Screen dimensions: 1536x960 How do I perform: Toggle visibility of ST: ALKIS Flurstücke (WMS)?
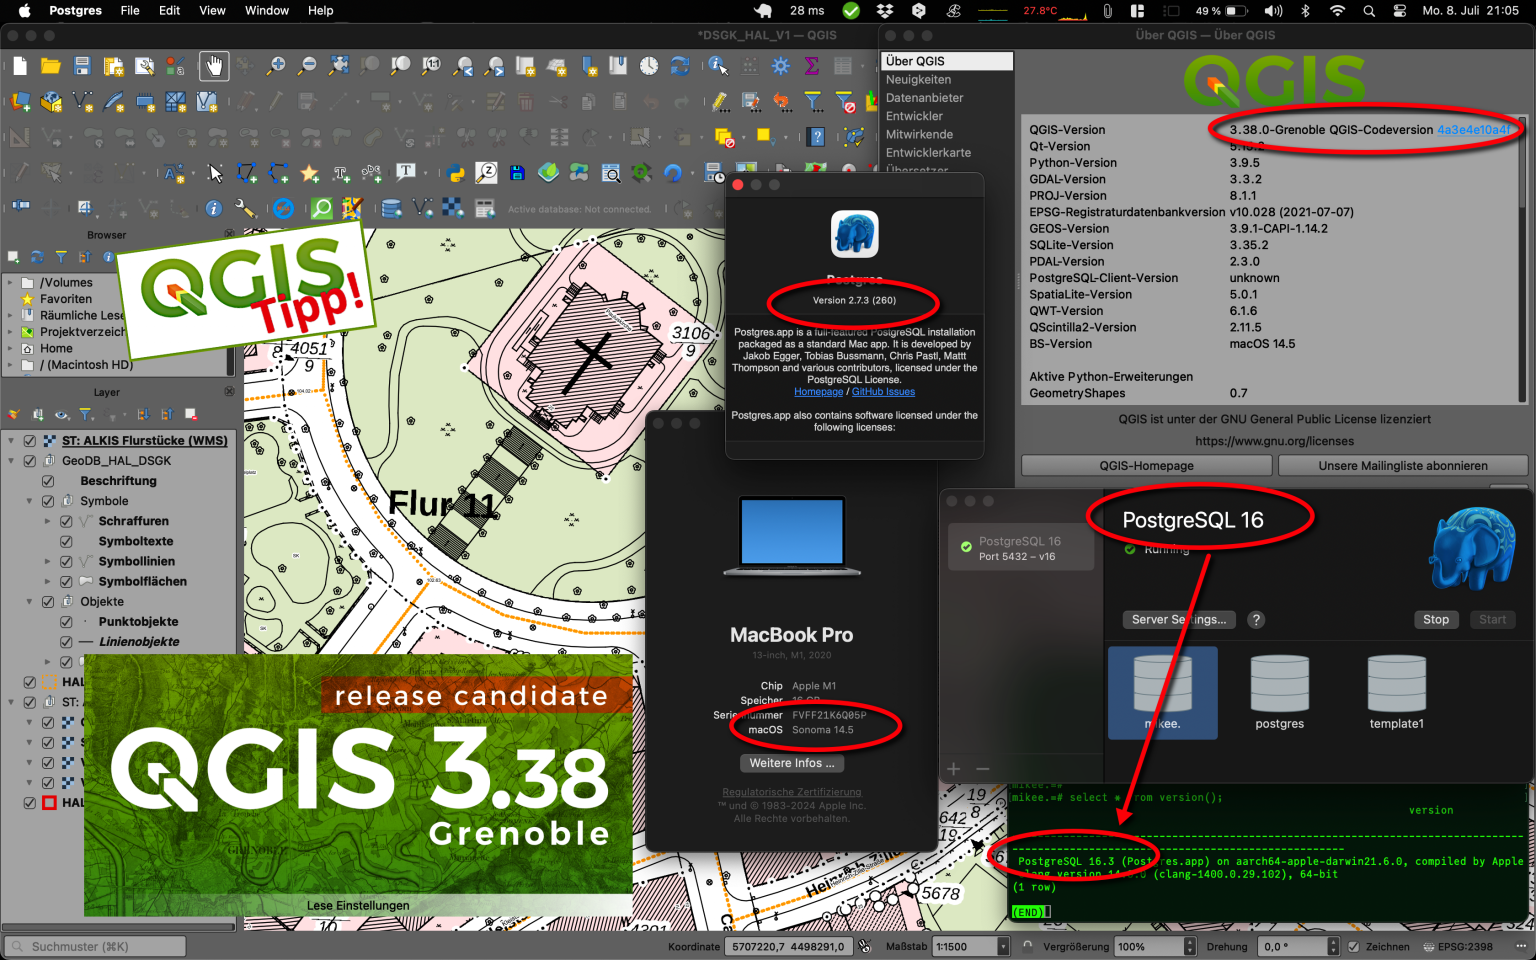pyautogui.click(x=29, y=440)
